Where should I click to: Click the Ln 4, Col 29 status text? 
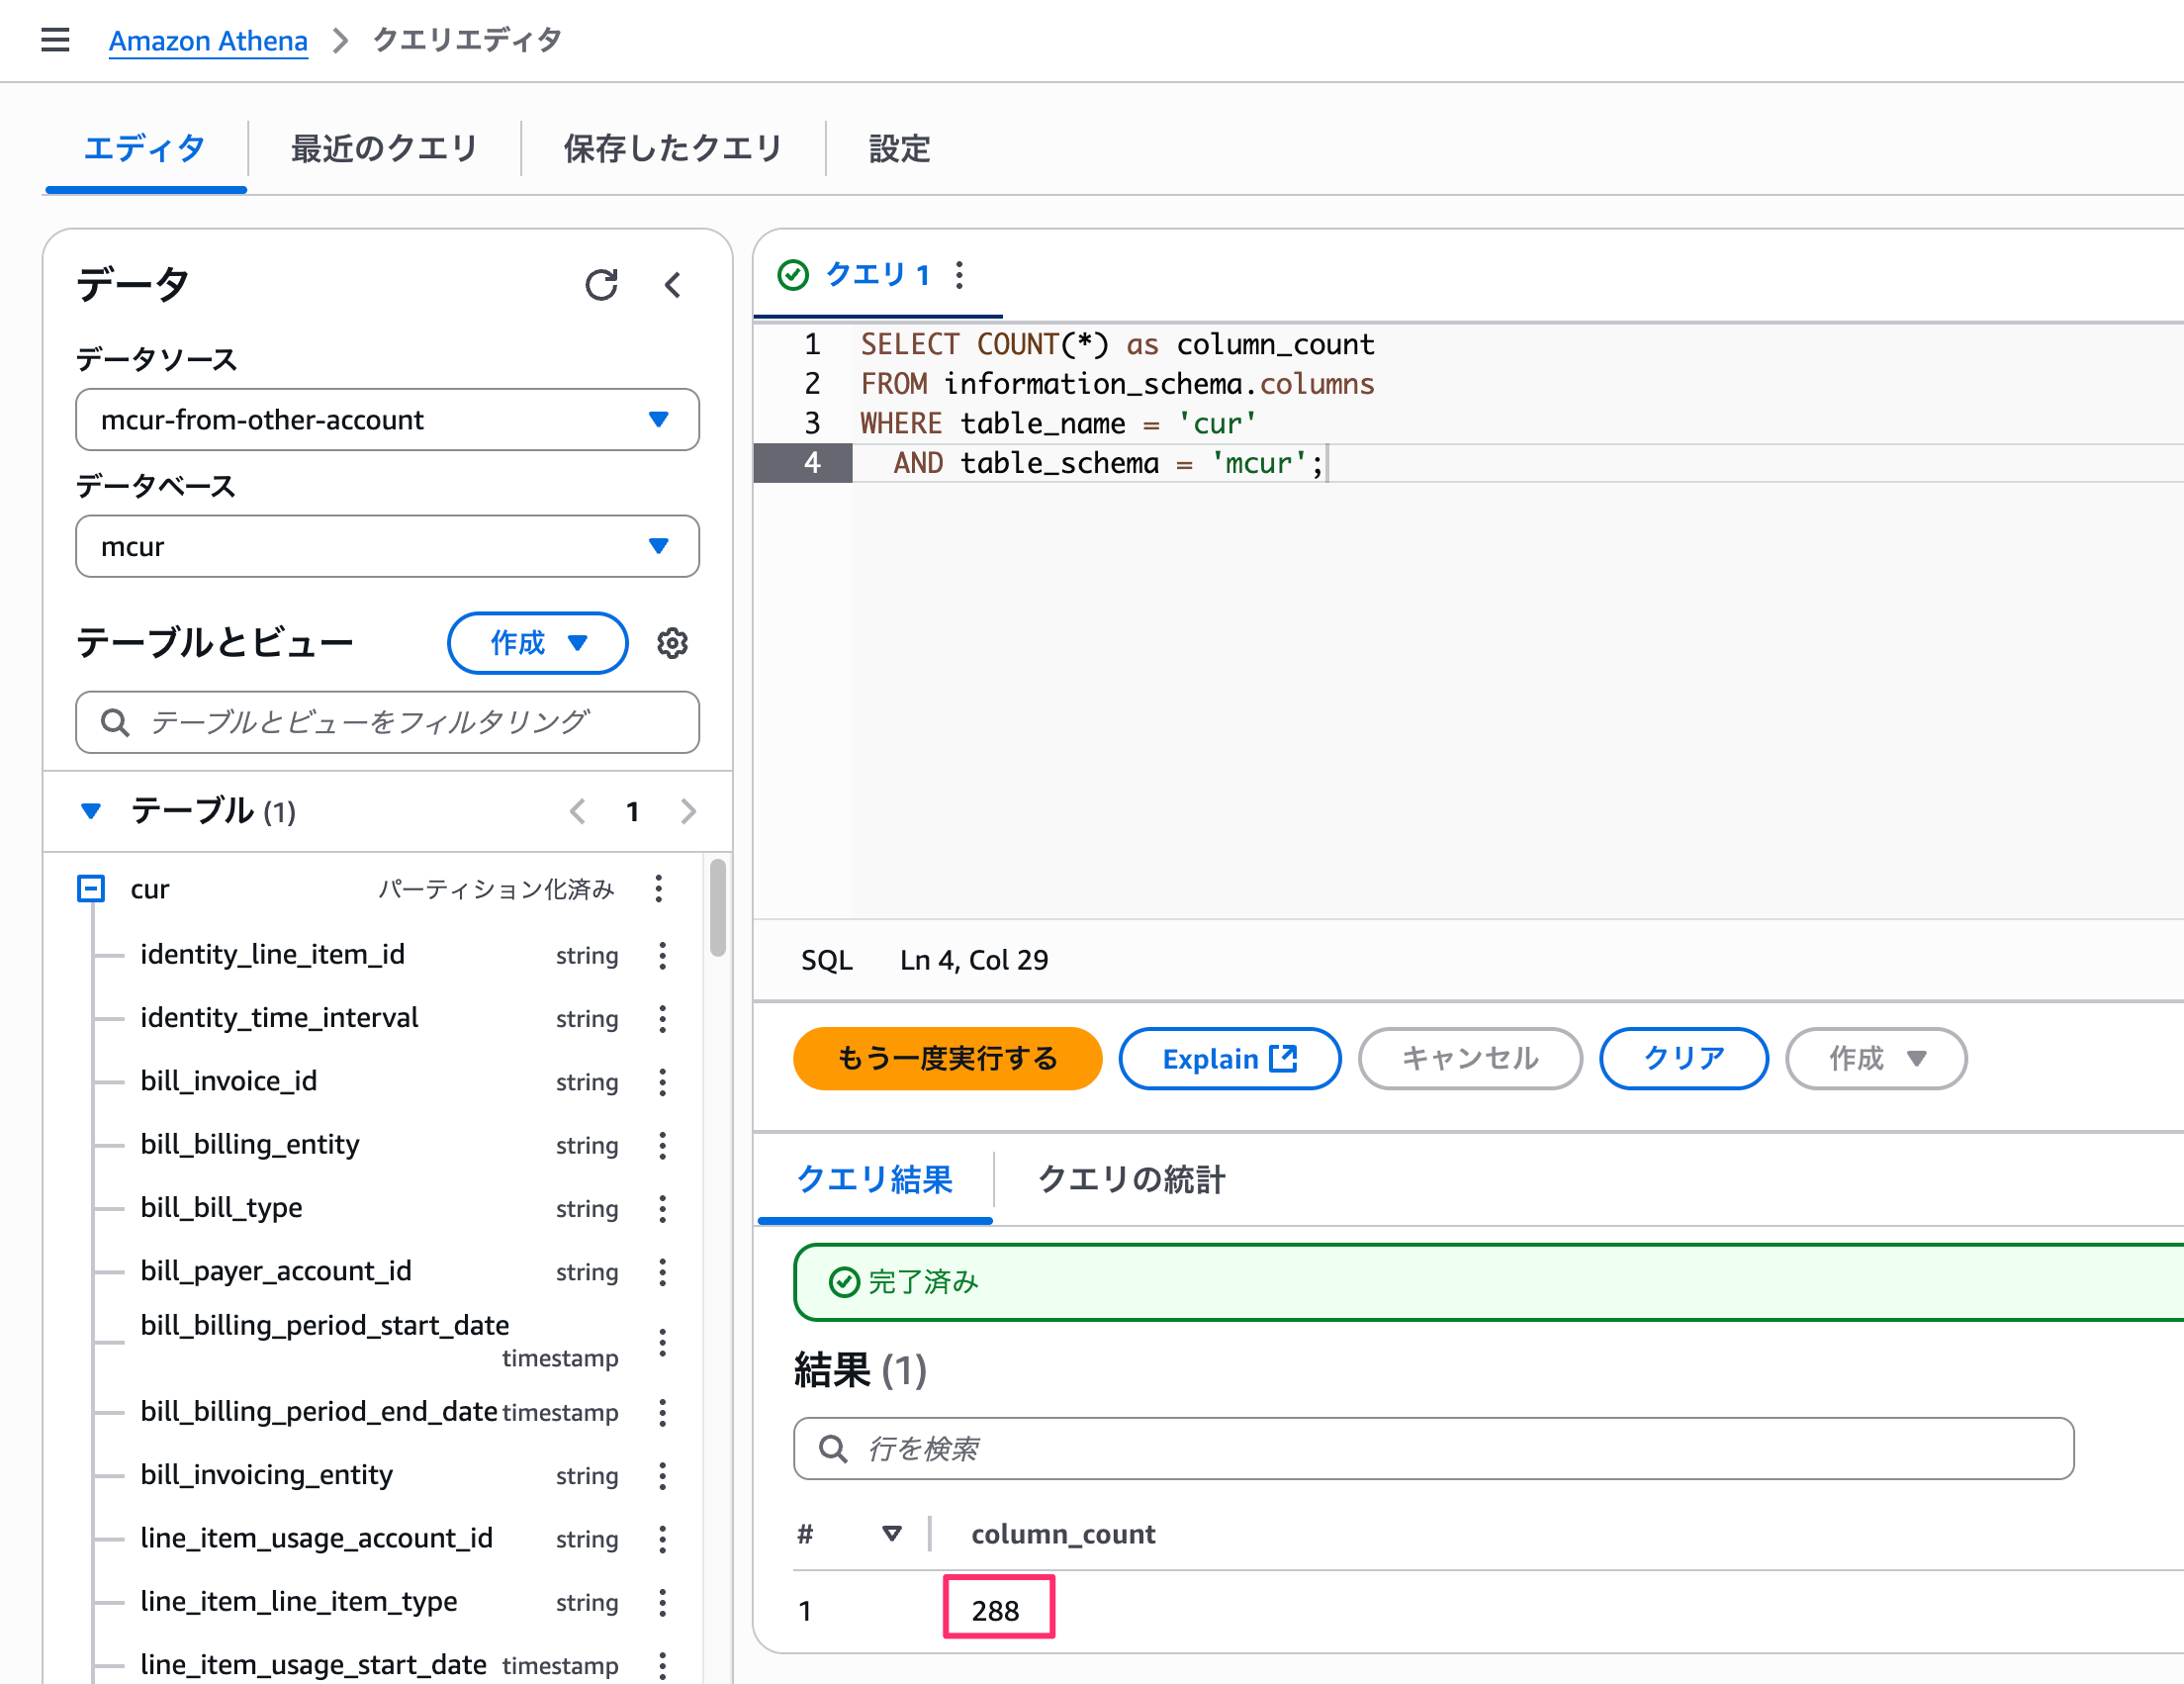click(974, 960)
